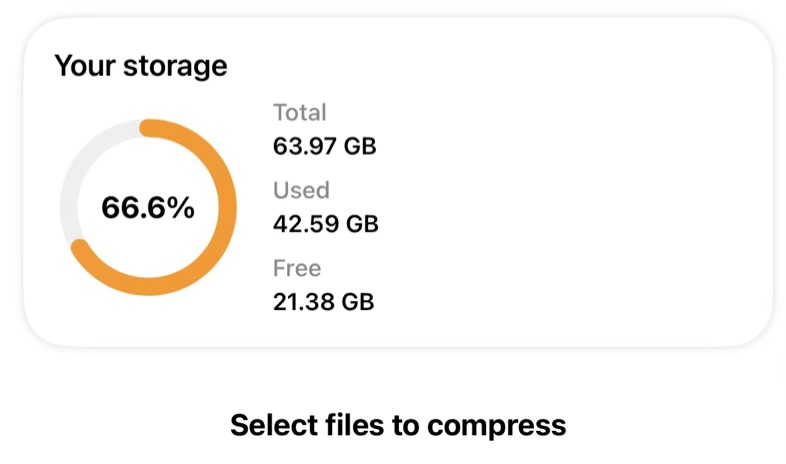The image size is (786, 464).
Task: Select the "Used" label
Action: 300,190
